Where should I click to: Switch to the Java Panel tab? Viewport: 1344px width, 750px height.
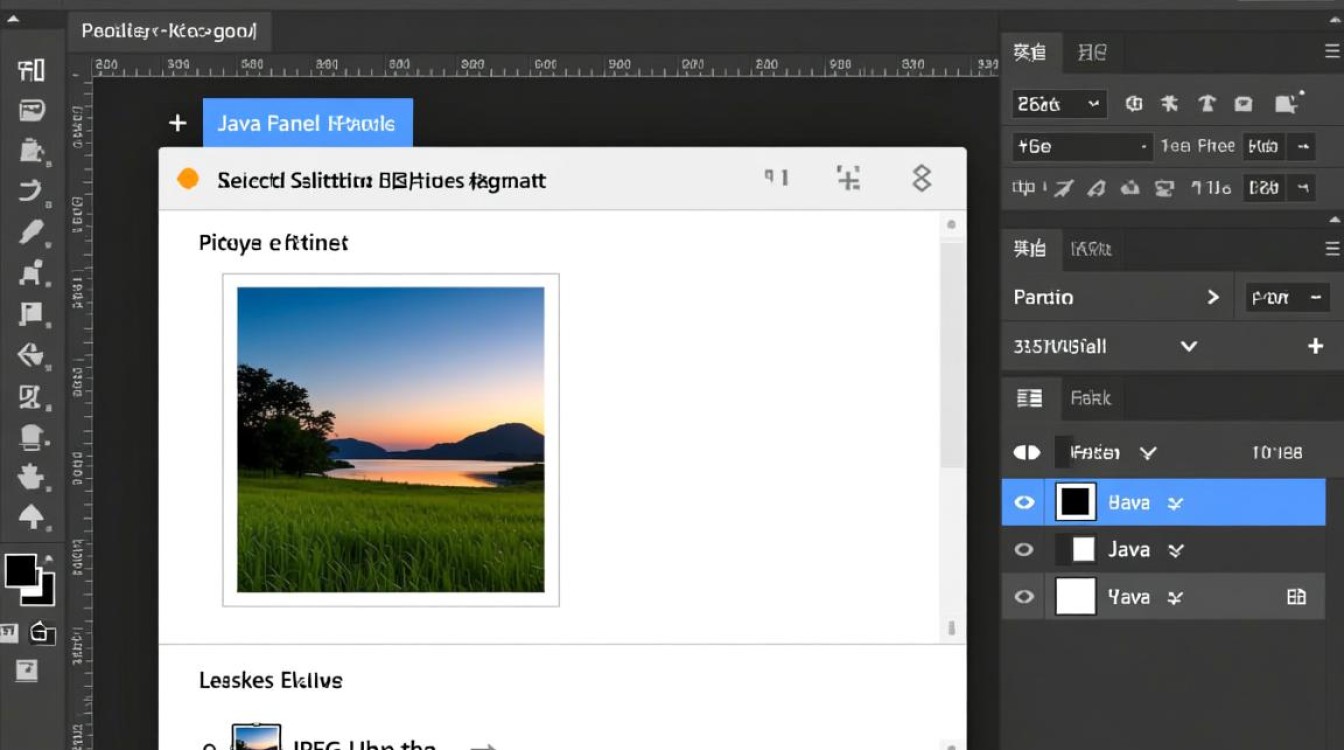coord(307,123)
